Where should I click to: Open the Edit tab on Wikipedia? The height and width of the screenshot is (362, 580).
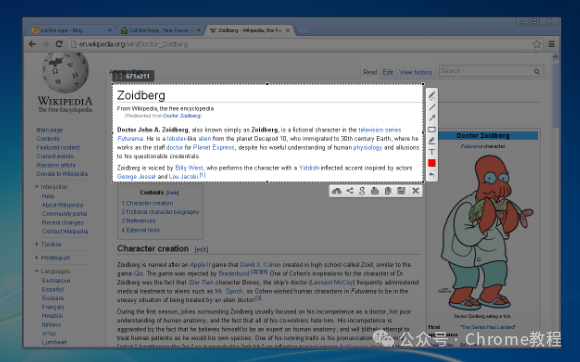click(x=388, y=72)
